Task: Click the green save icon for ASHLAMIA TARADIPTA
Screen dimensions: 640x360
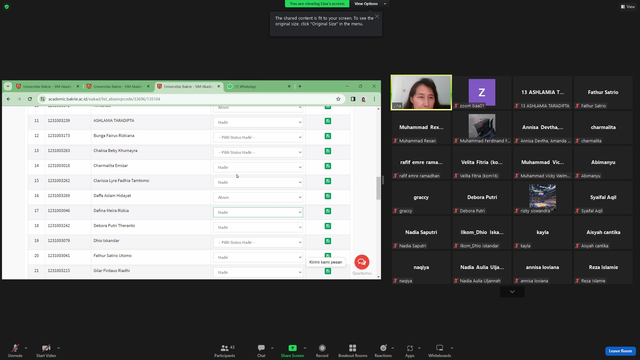Action: click(x=328, y=121)
